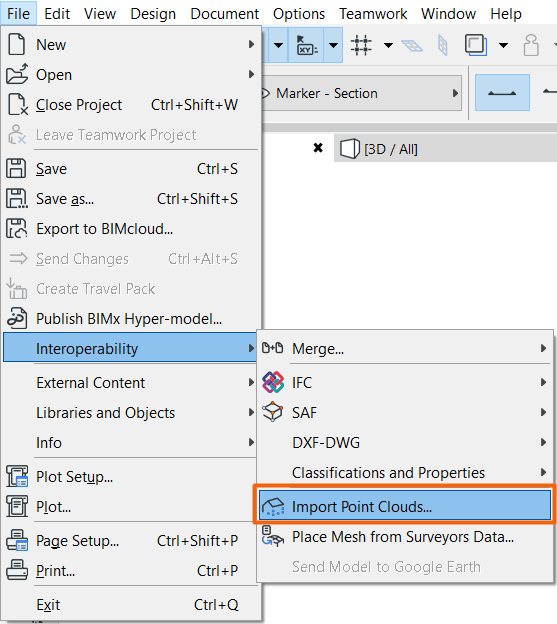Click the Close Project icon

(18, 105)
